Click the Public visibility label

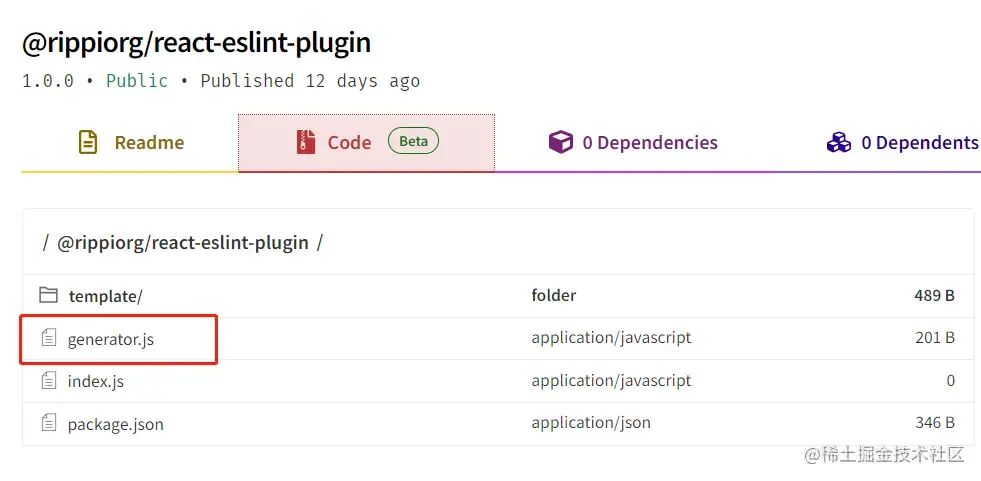pos(137,81)
